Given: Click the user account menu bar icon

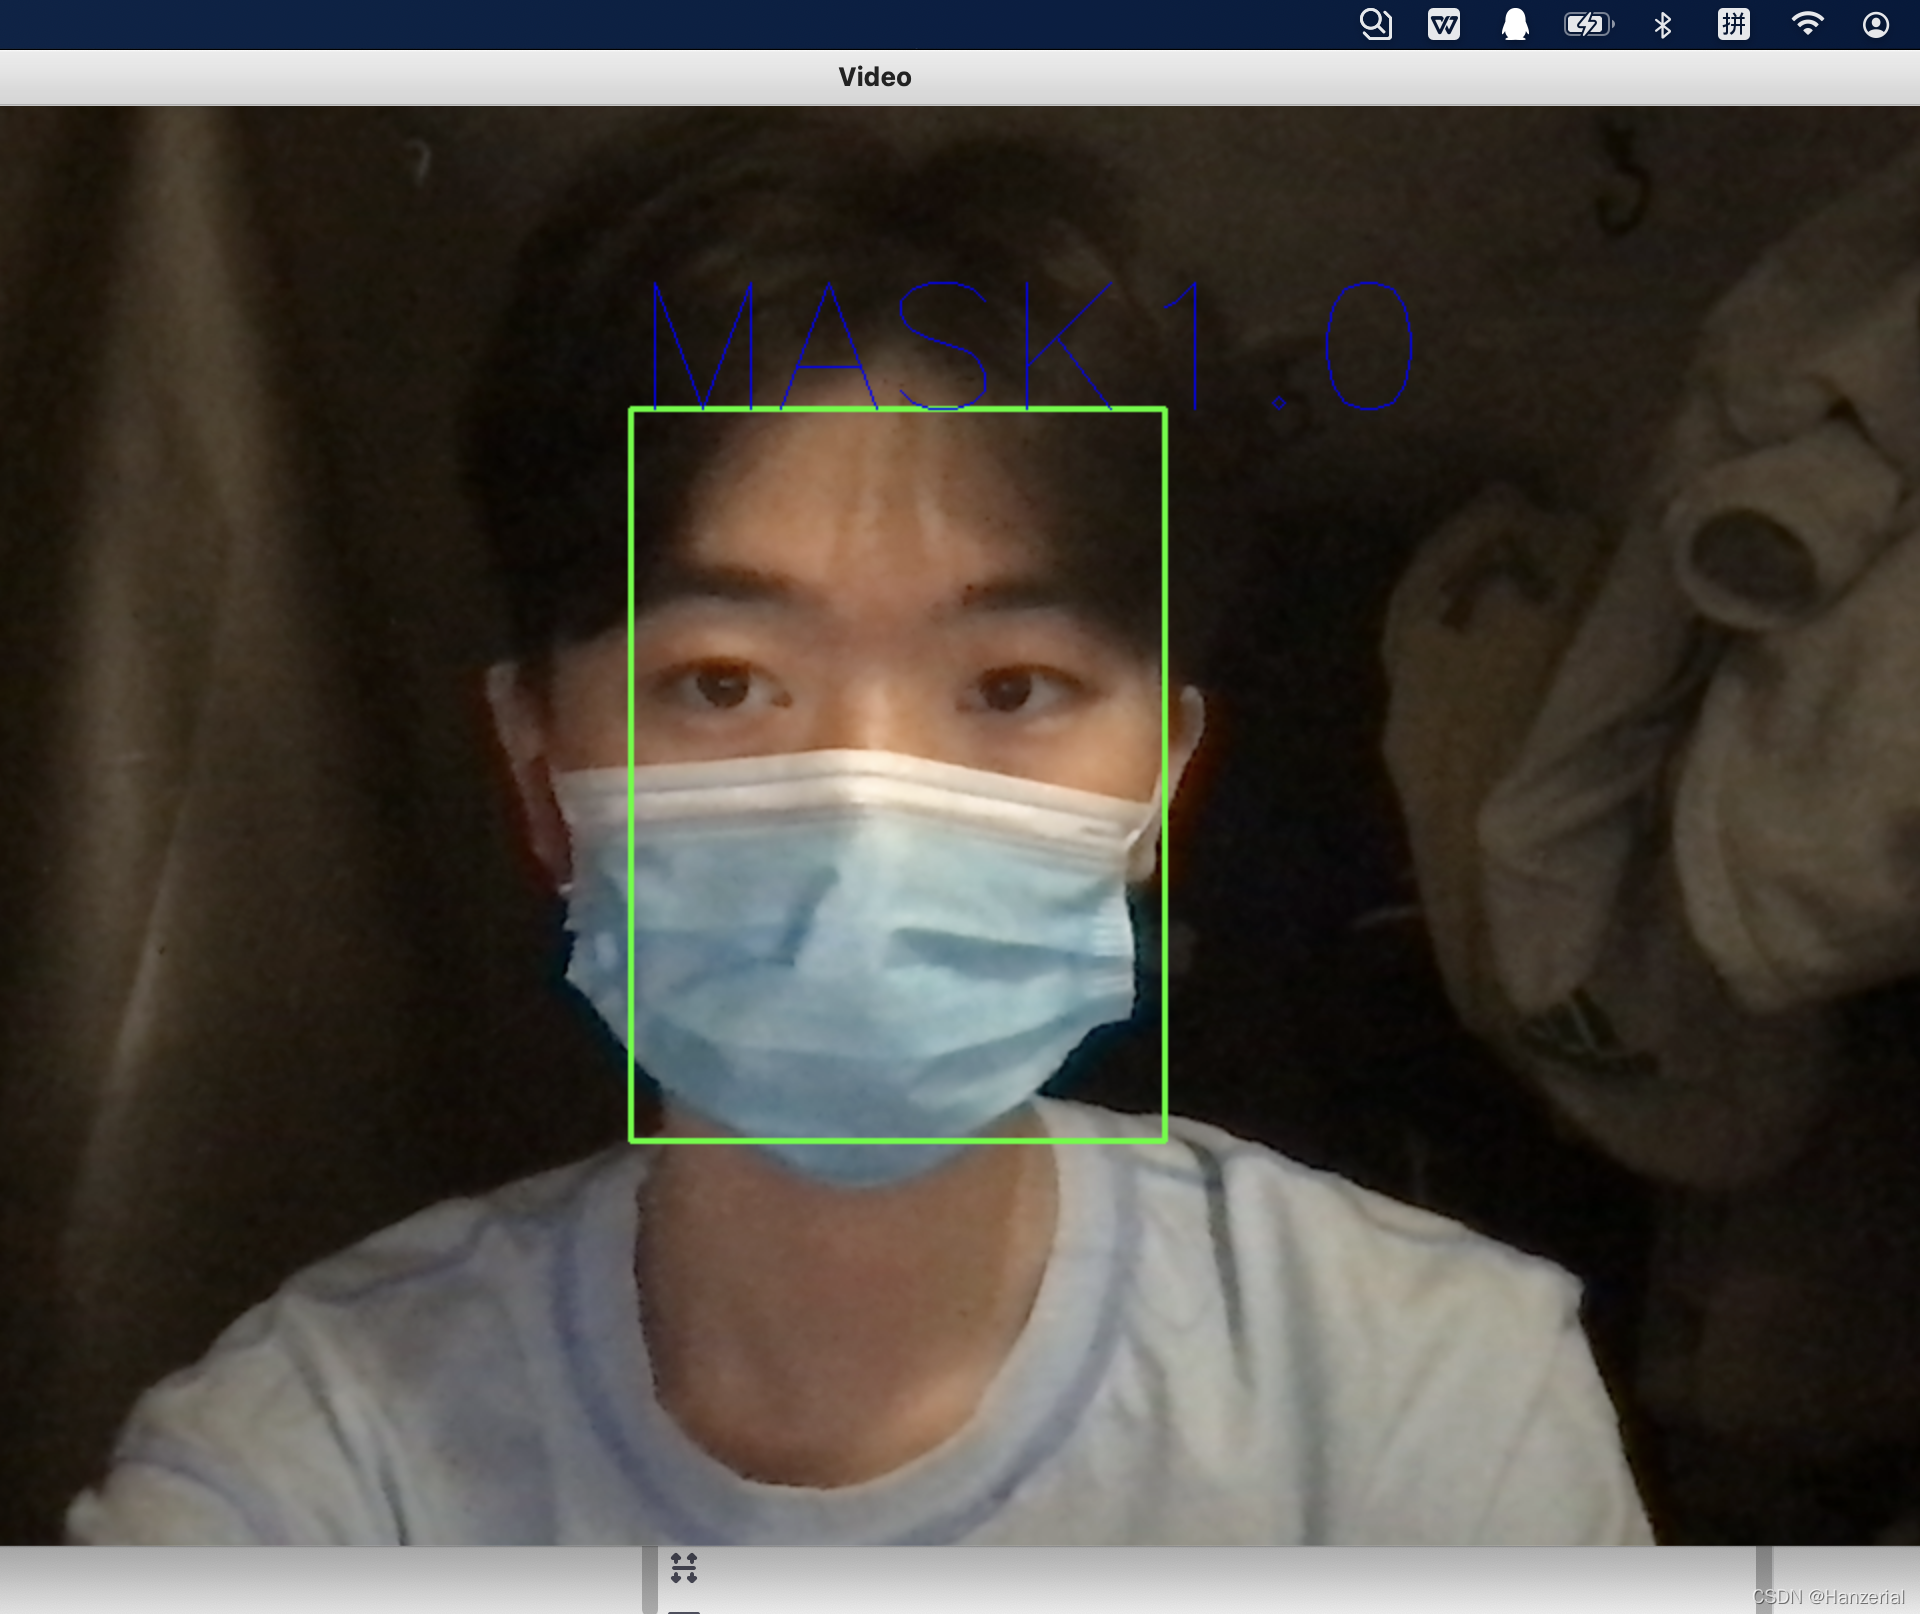Looking at the screenshot, I should pyautogui.click(x=1875, y=24).
